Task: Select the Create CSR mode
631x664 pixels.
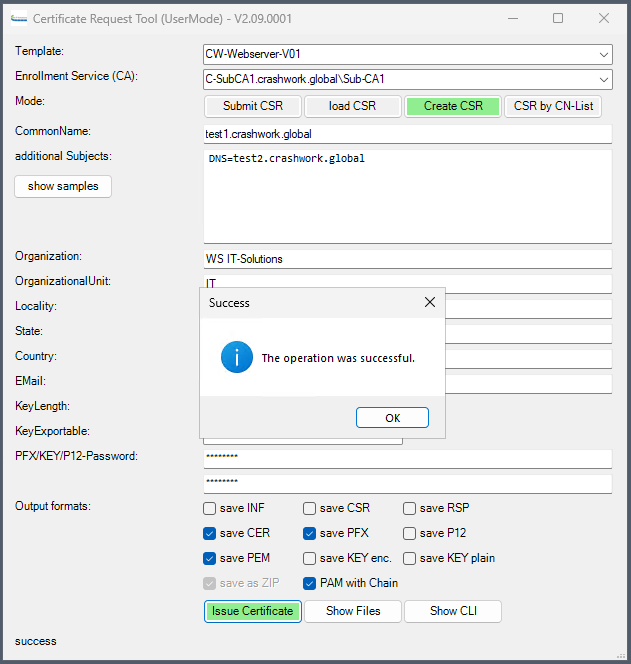Action: [x=453, y=106]
